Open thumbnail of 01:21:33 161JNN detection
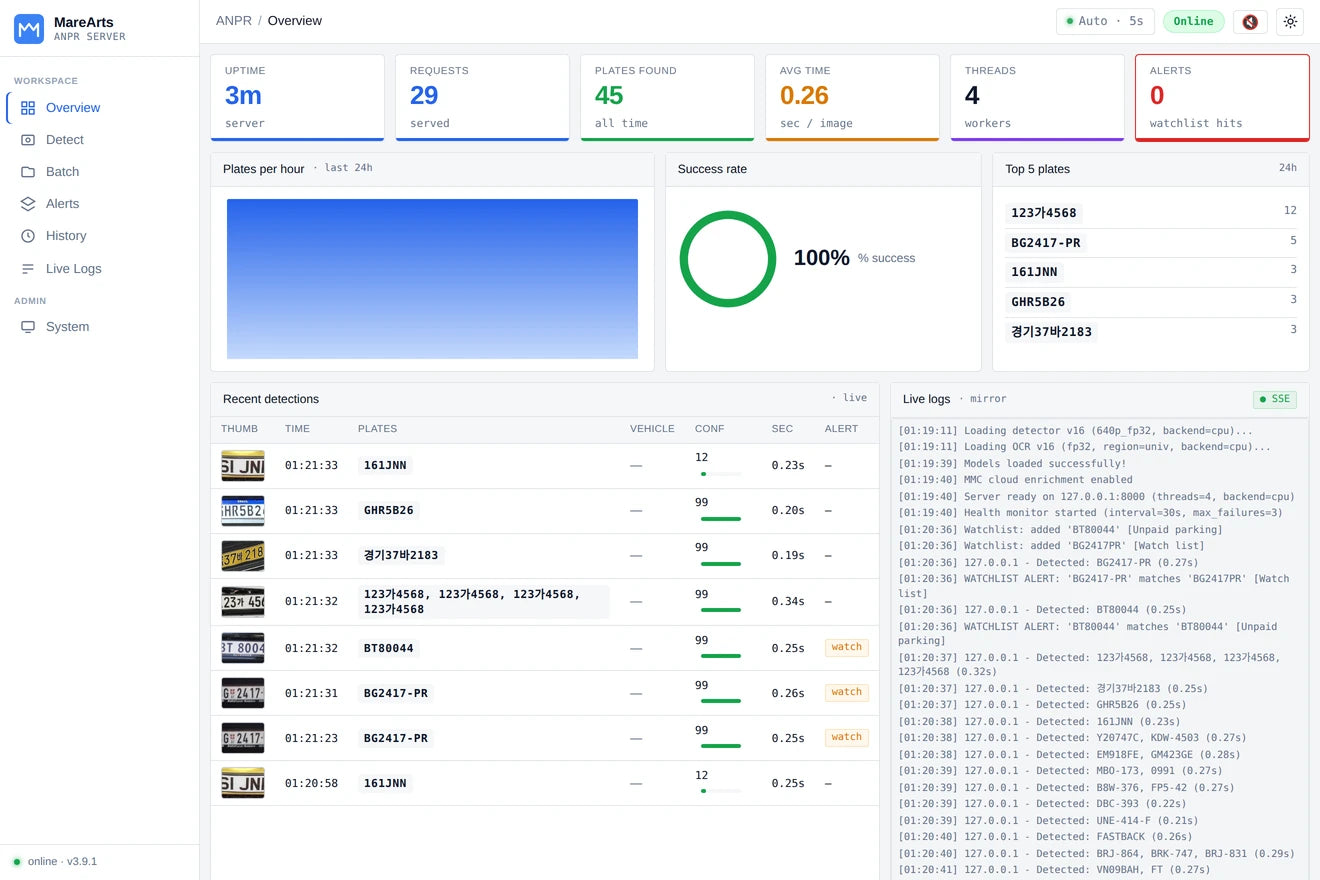Screen dimensions: 1320x880 (x=243, y=466)
